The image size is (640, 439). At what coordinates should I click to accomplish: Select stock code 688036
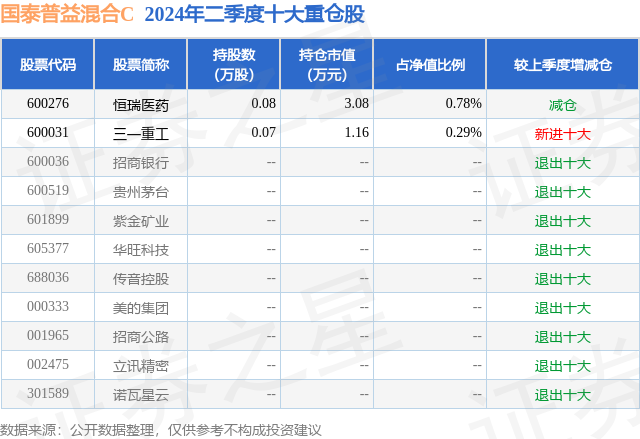(48, 277)
